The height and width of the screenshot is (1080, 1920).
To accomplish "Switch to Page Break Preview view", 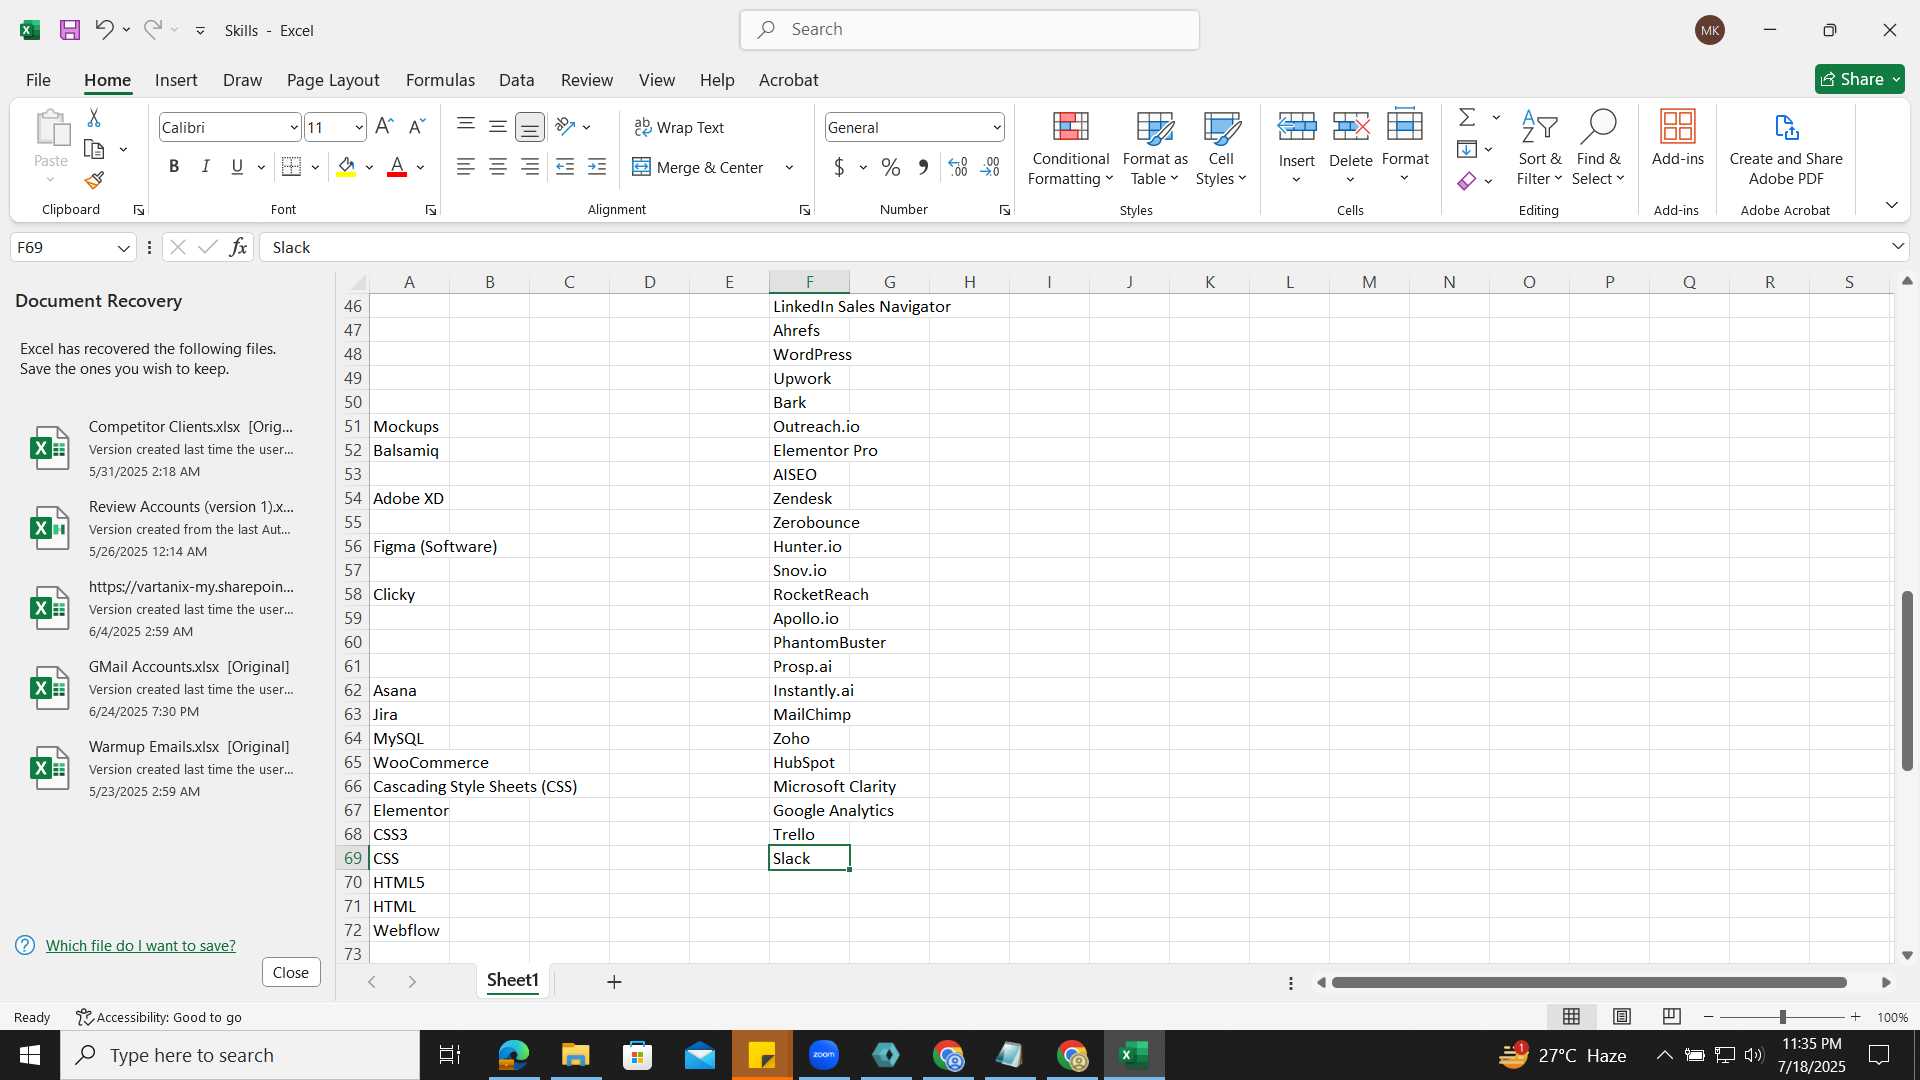I will tap(1672, 1016).
